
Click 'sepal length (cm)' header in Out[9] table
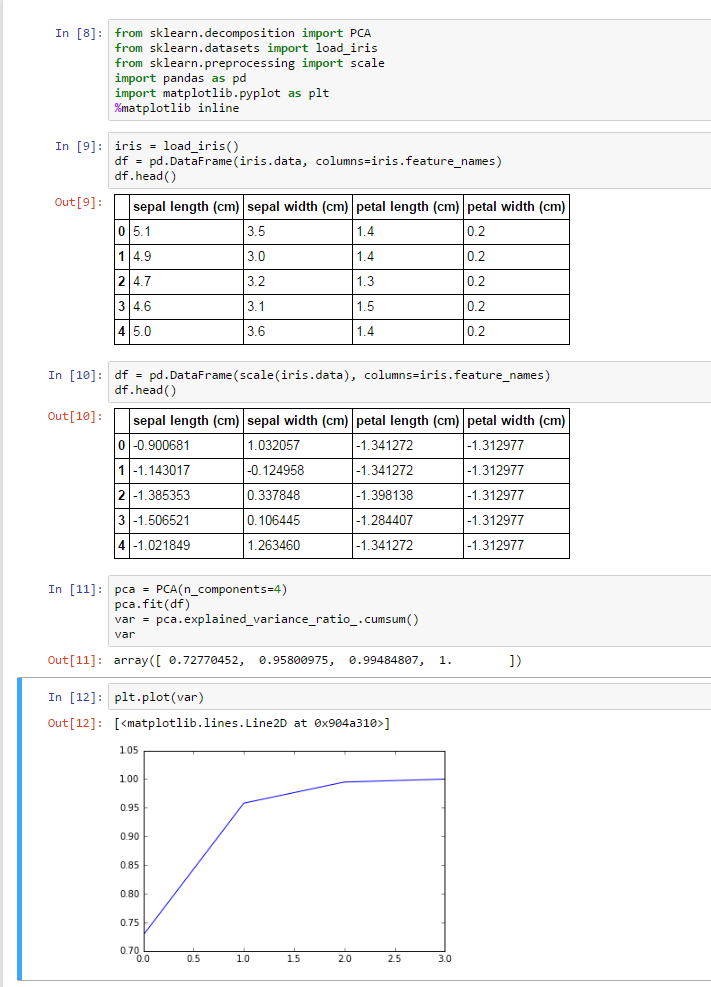pos(186,207)
